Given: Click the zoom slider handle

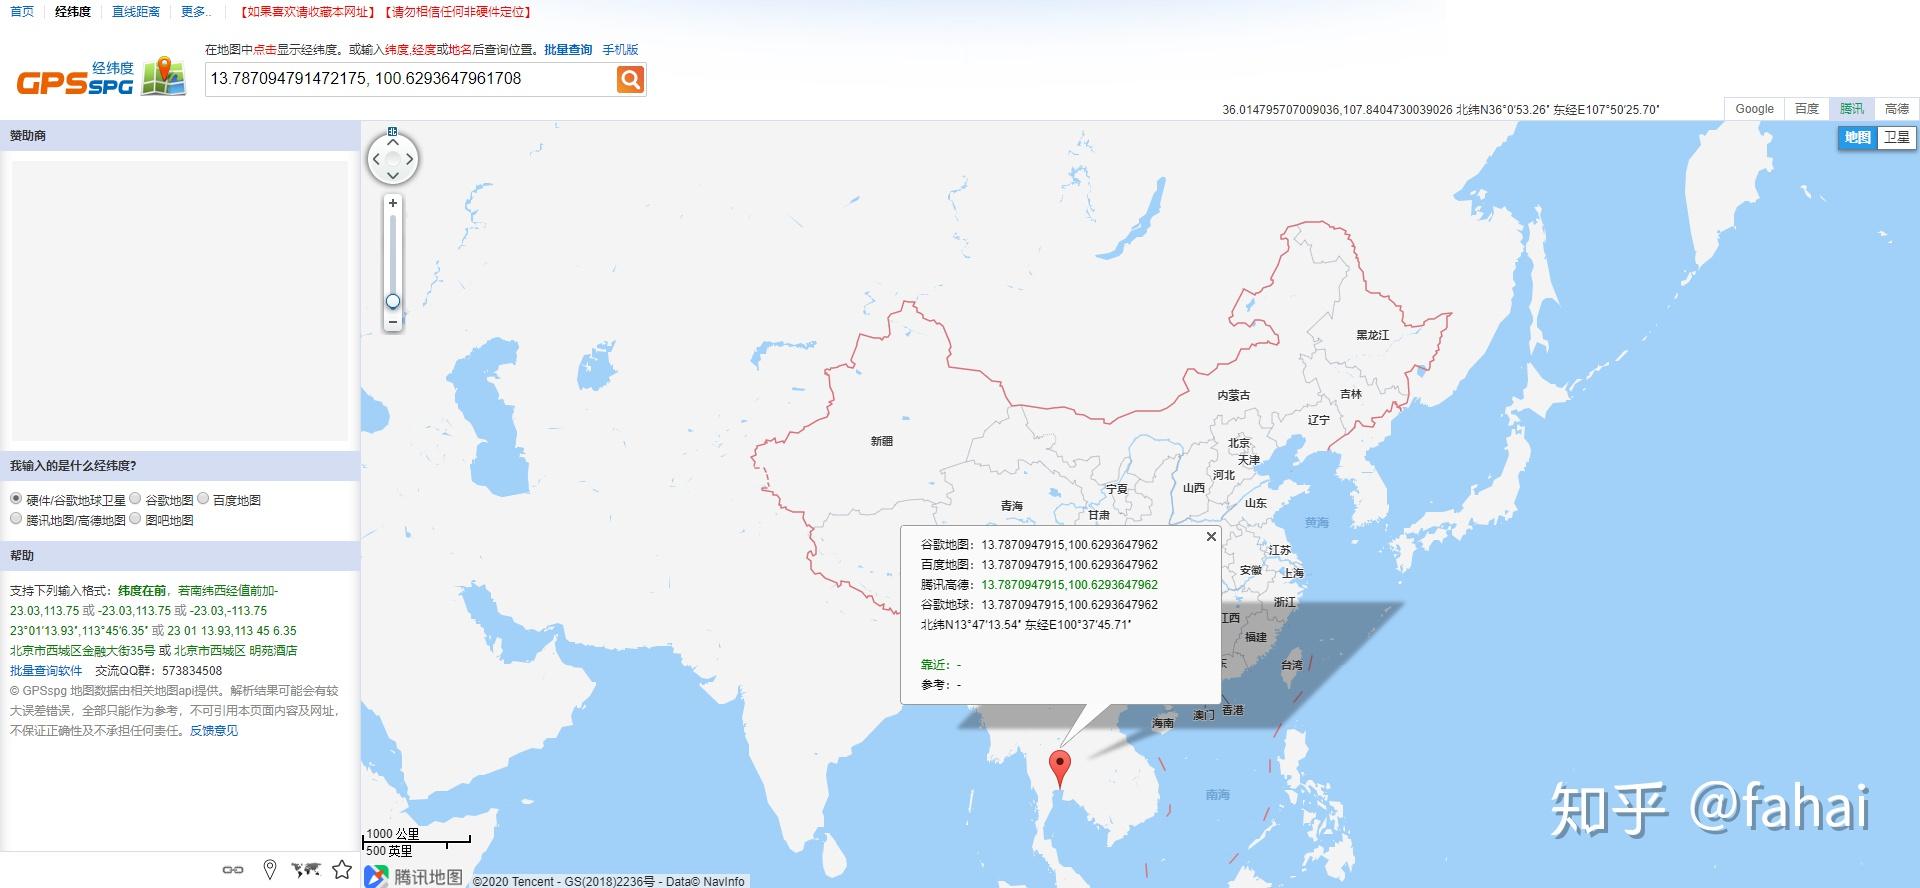Looking at the screenshot, I should click(393, 301).
